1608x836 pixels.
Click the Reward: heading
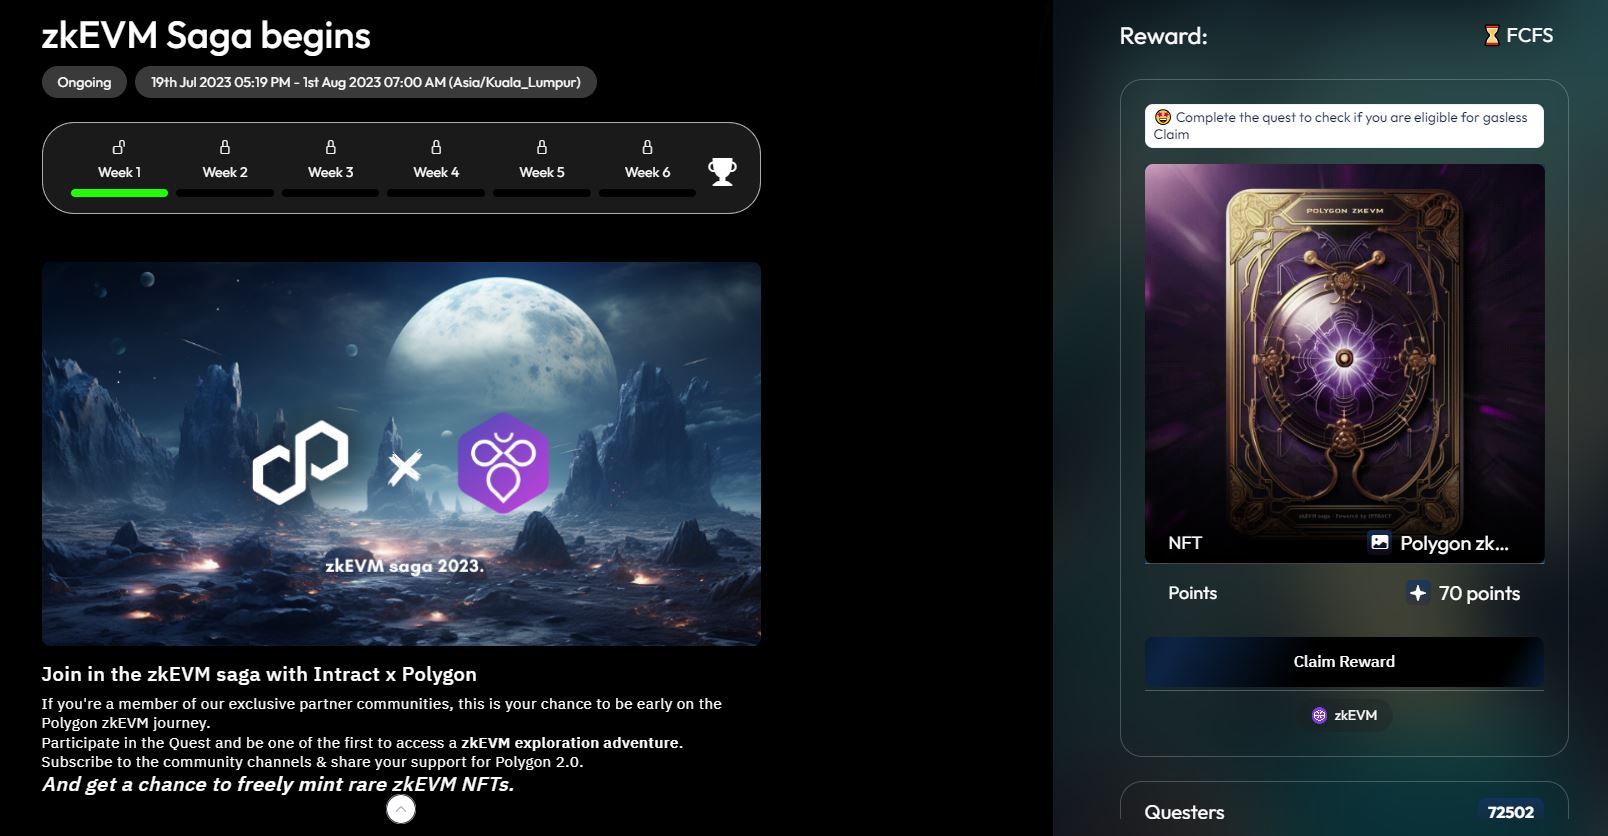click(x=1163, y=36)
